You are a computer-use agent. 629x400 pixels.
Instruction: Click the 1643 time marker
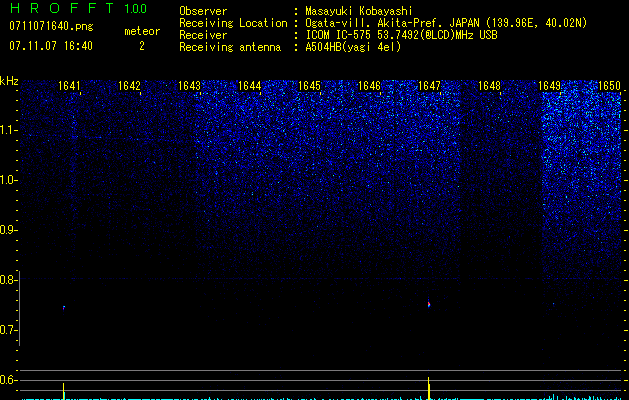pos(189,86)
